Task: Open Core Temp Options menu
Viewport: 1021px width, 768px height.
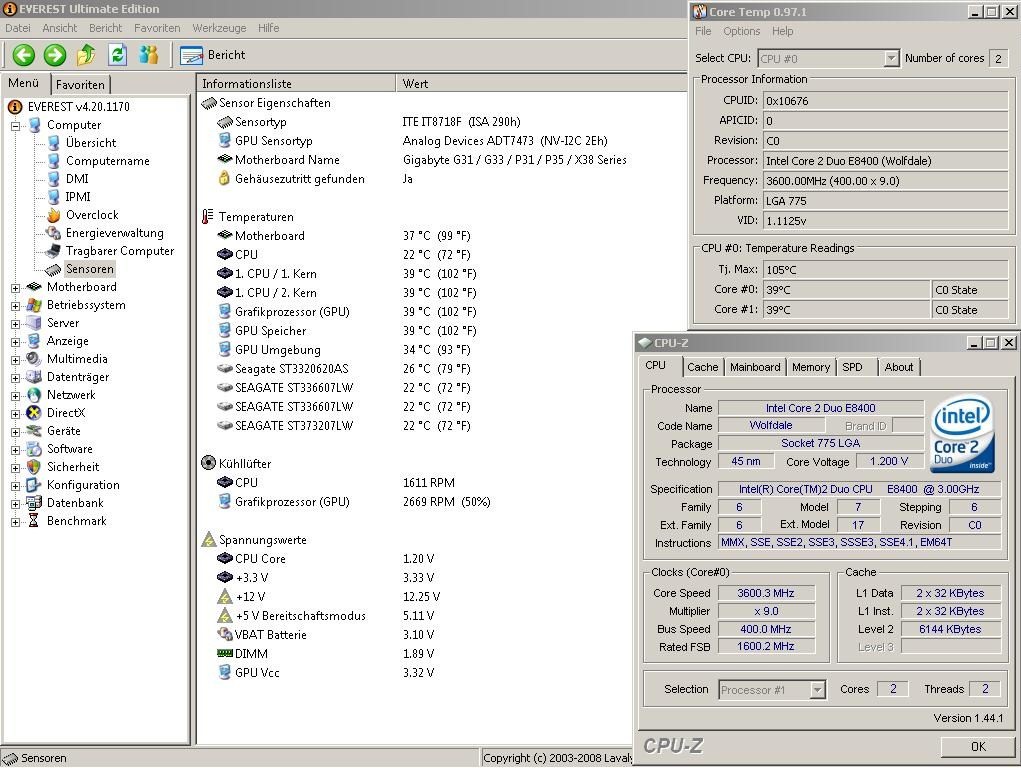Action: 741,31
